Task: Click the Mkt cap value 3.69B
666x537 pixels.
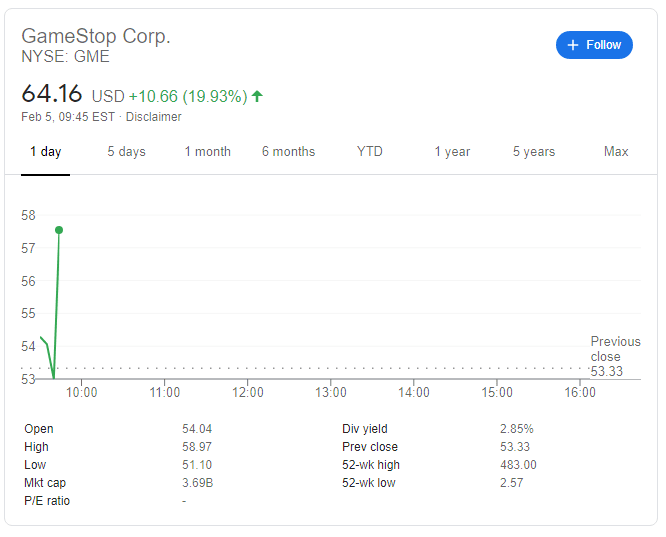Action: 196,483
